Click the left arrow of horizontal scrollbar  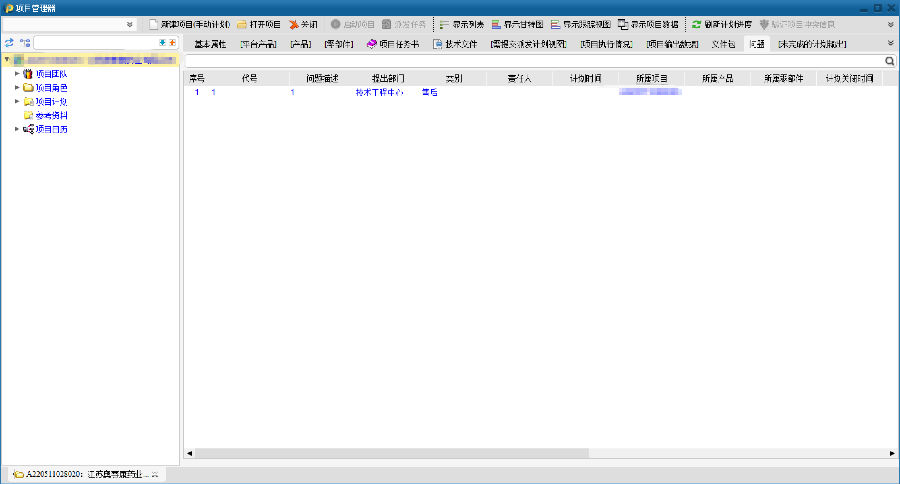point(189,453)
